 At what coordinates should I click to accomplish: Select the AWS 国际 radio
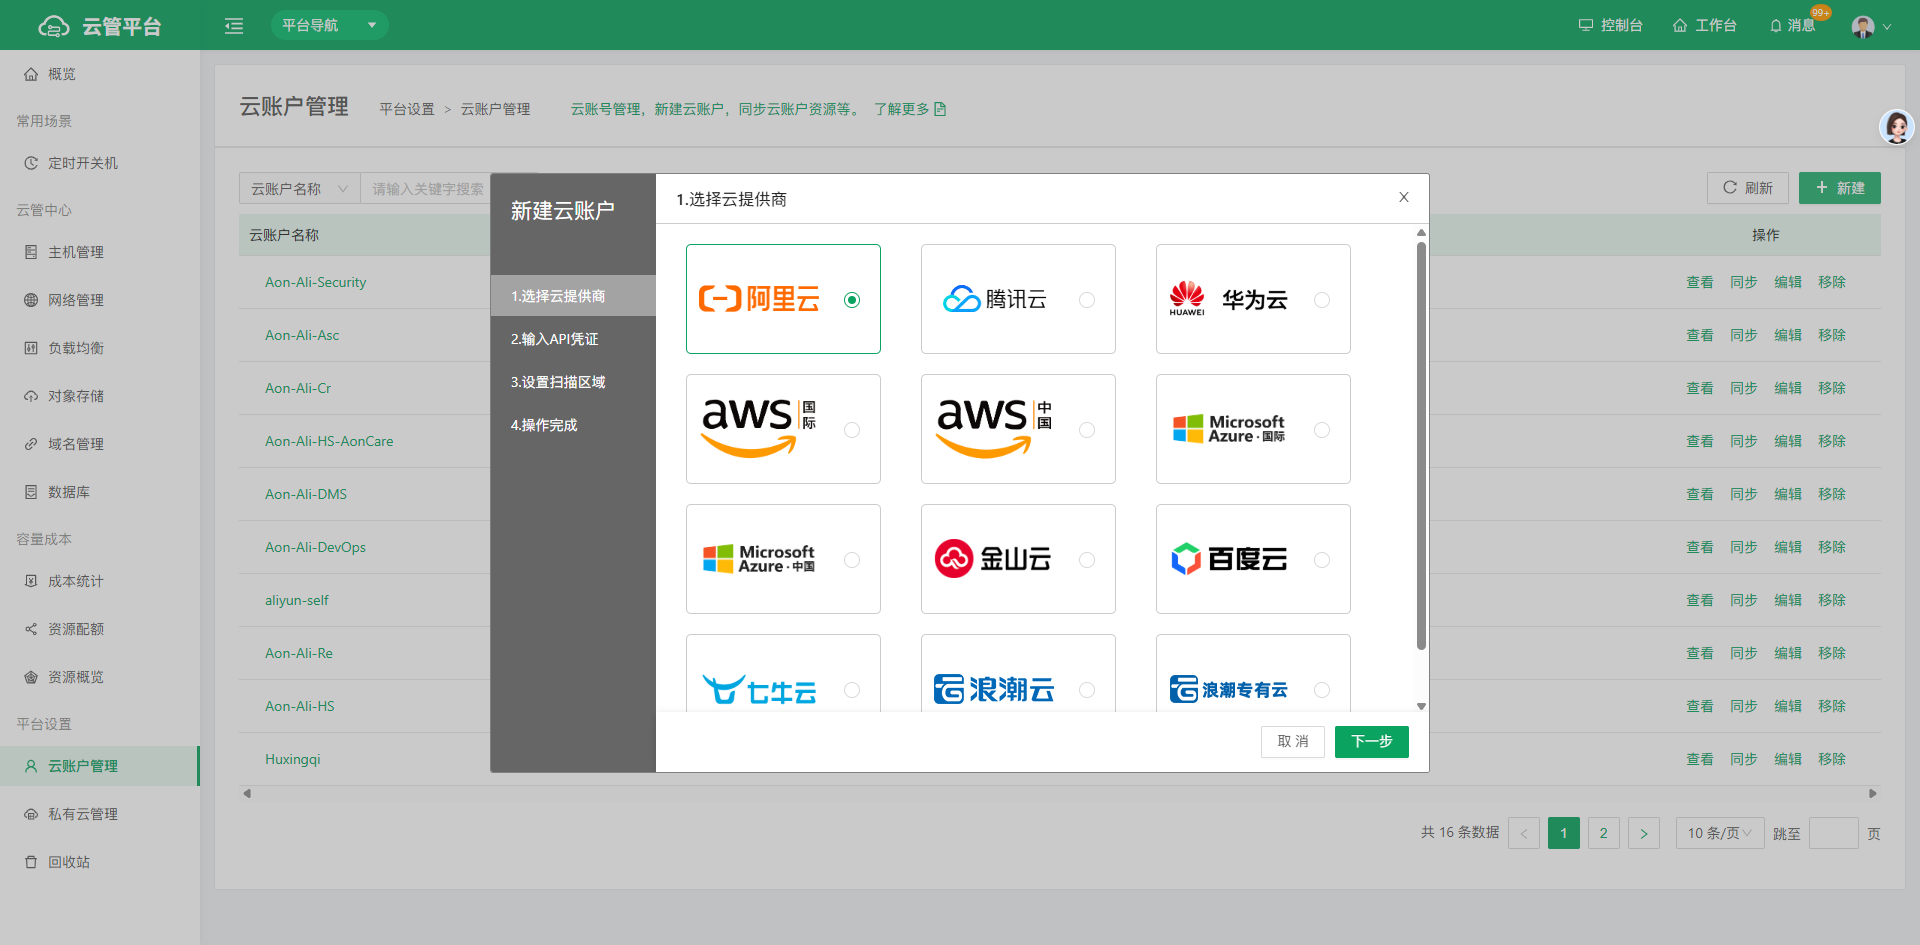click(x=852, y=430)
